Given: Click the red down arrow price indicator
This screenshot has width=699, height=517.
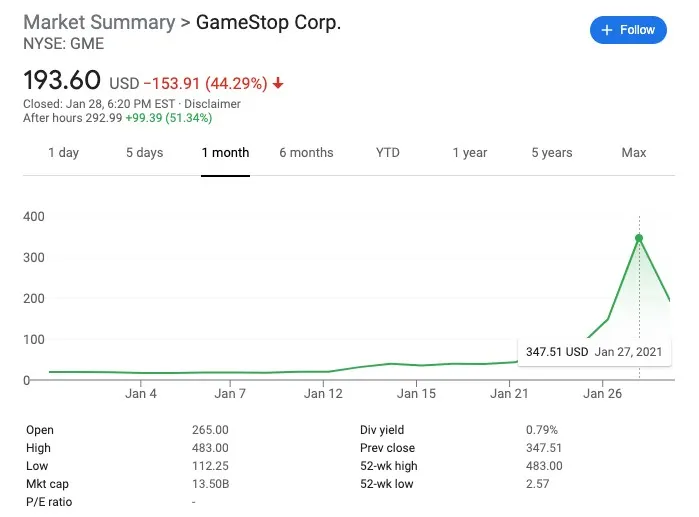Looking at the screenshot, I should tap(278, 84).
